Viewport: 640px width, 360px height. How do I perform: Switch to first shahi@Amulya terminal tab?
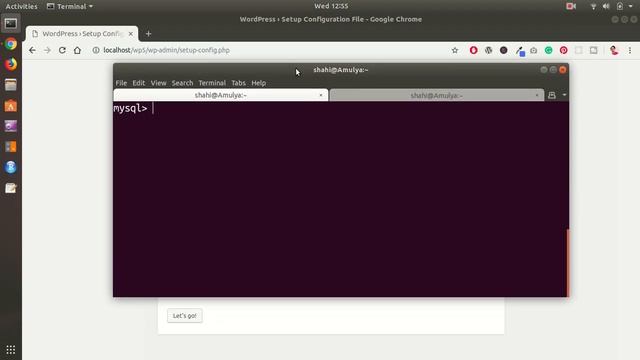221,95
